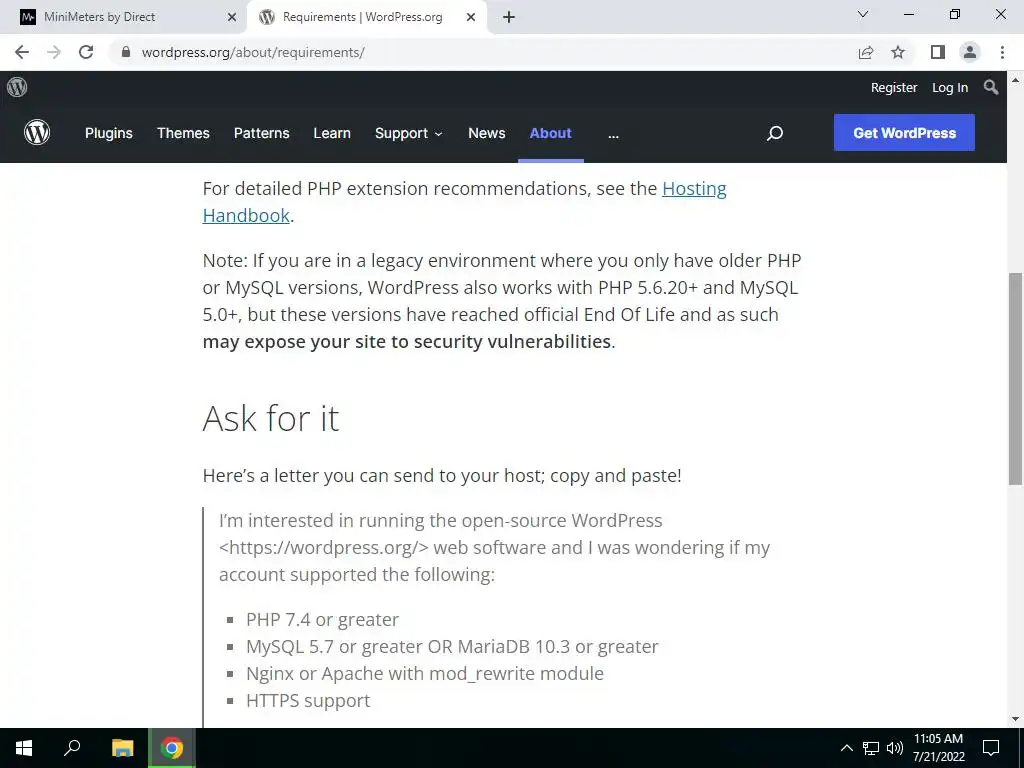This screenshot has height=768, width=1024.
Task: Open the Hosting Handbook link
Action: pyautogui.click(x=464, y=202)
